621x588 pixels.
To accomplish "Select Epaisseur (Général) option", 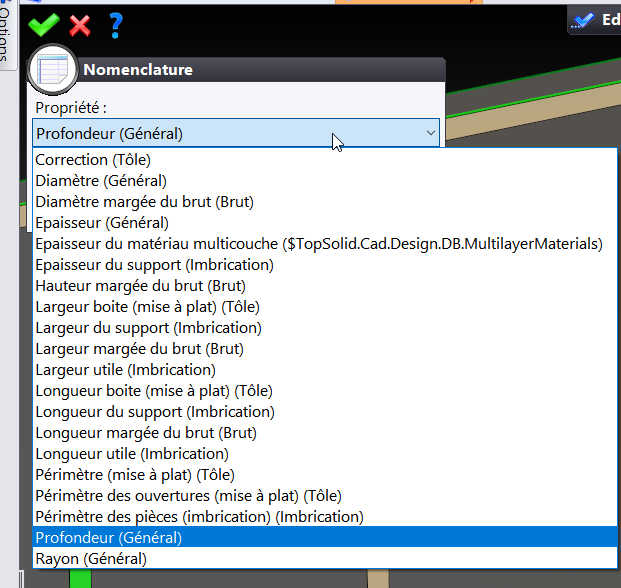I will pos(325,223).
